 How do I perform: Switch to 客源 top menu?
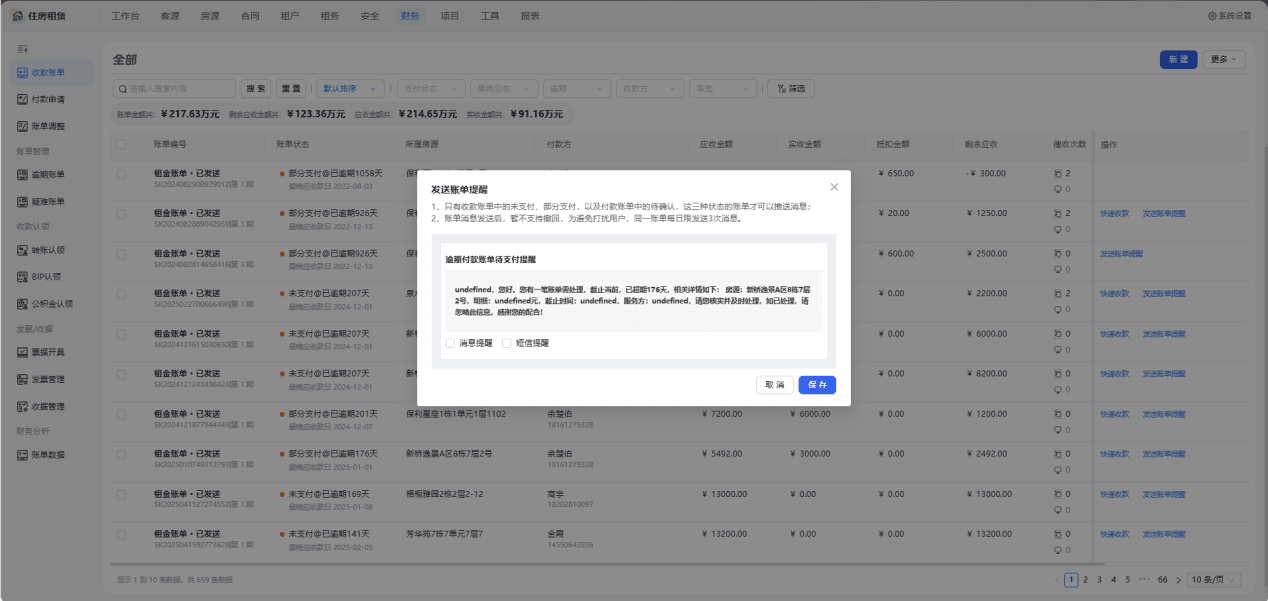point(170,16)
